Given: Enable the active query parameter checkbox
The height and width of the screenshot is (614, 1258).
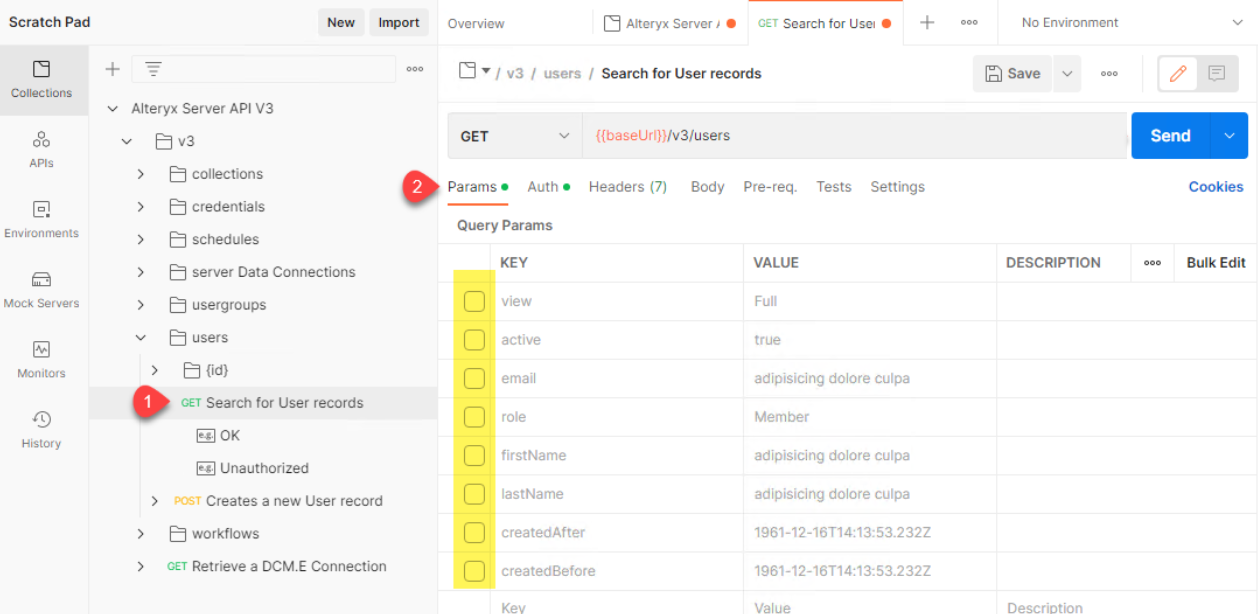Looking at the screenshot, I should [x=473, y=339].
